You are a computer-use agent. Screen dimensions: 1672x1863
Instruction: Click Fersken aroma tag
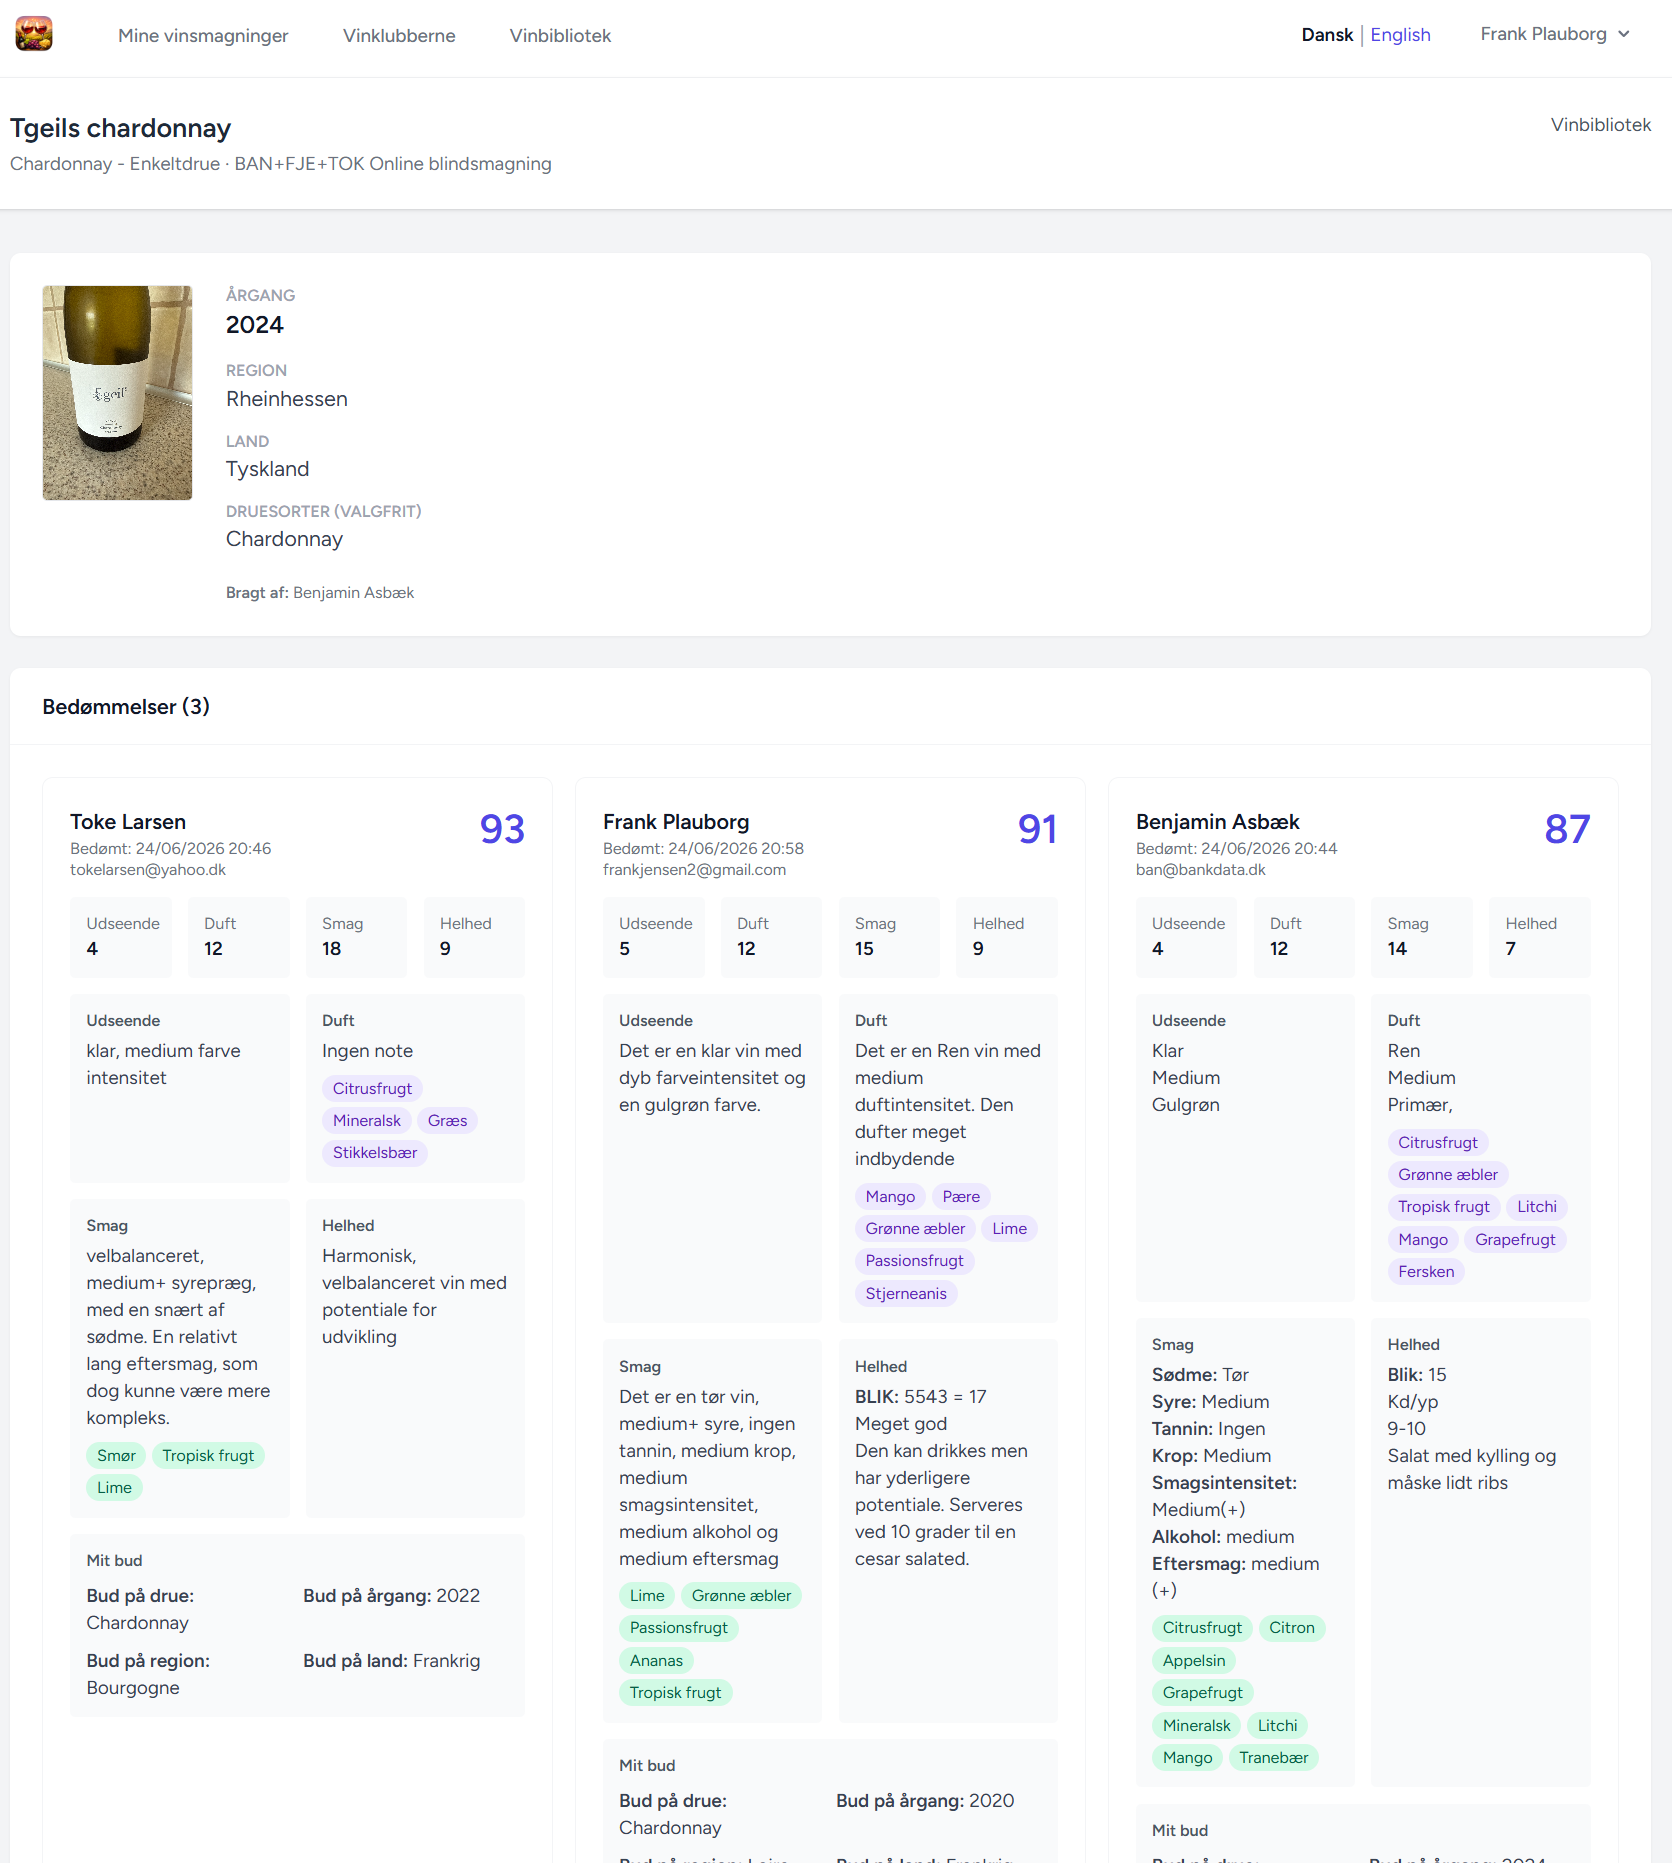pos(1426,1272)
